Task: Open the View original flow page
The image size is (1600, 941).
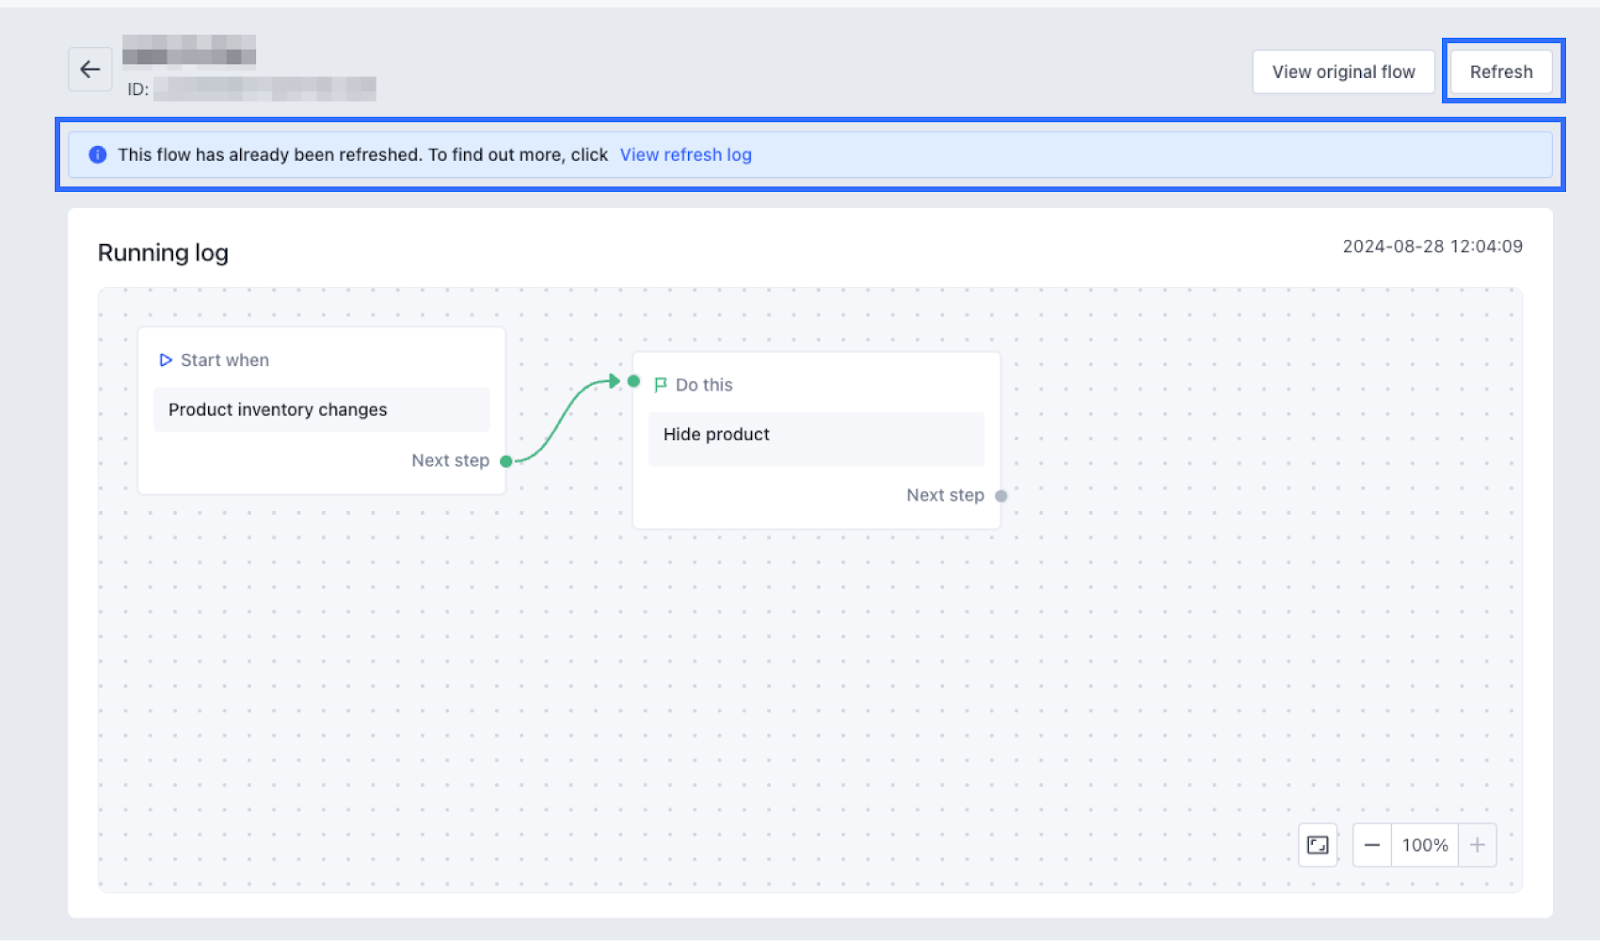Action: click(1342, 72)
